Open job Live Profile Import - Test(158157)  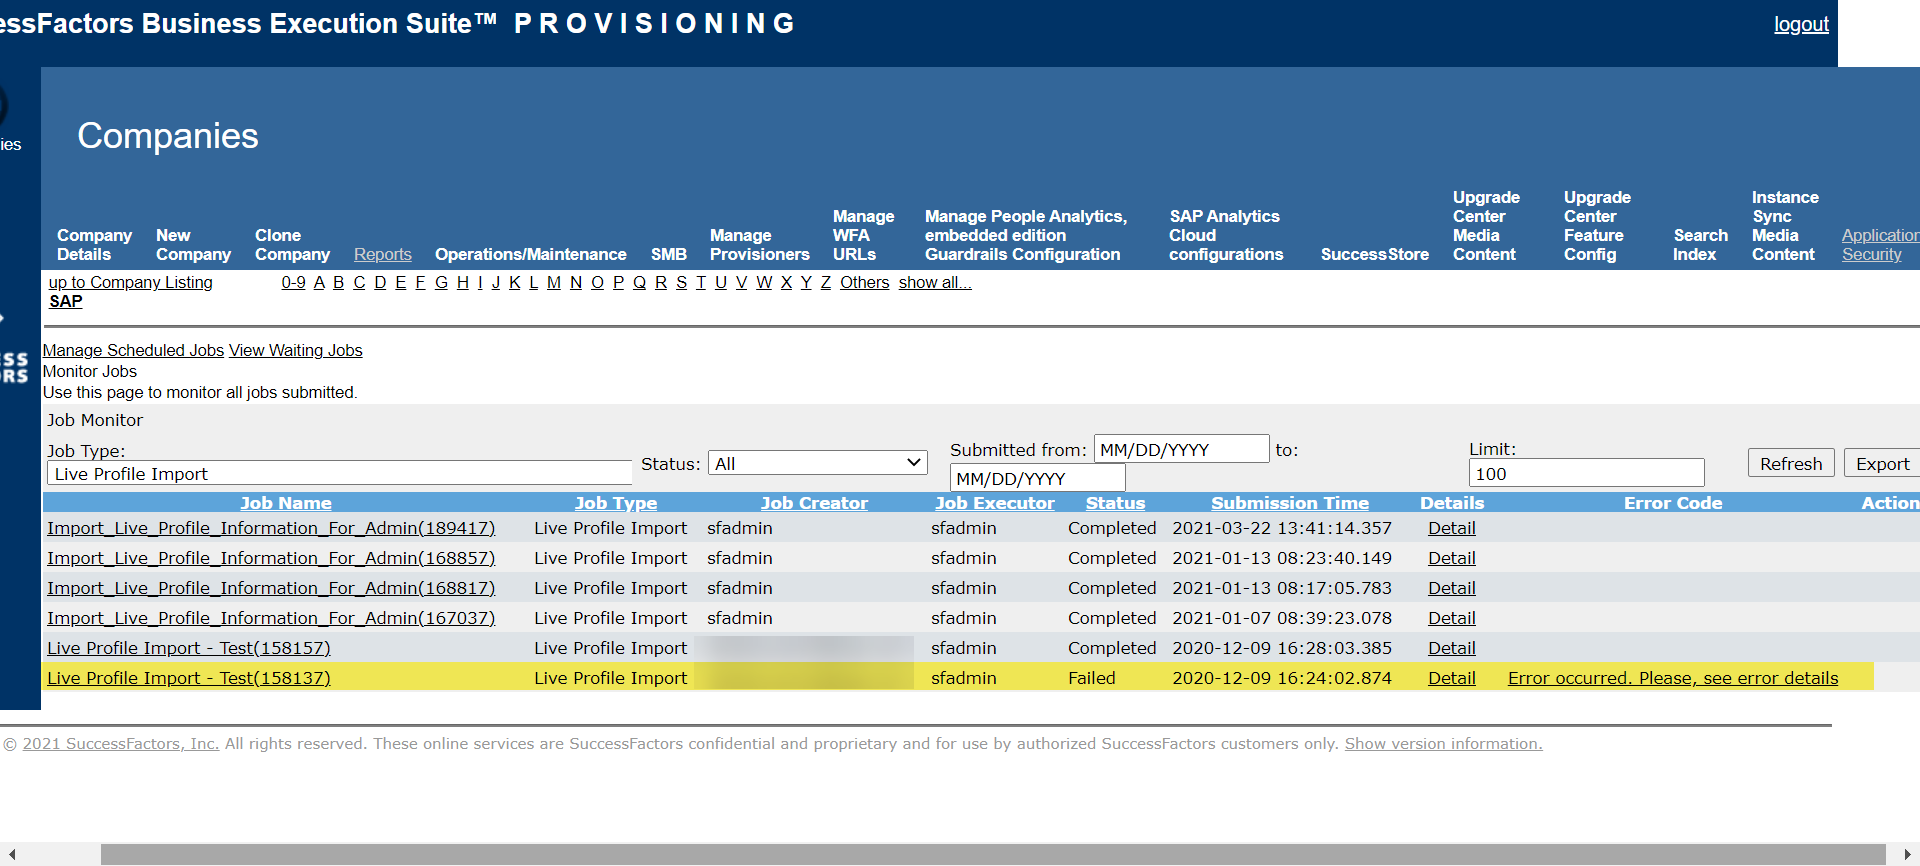tap(189, 648)
